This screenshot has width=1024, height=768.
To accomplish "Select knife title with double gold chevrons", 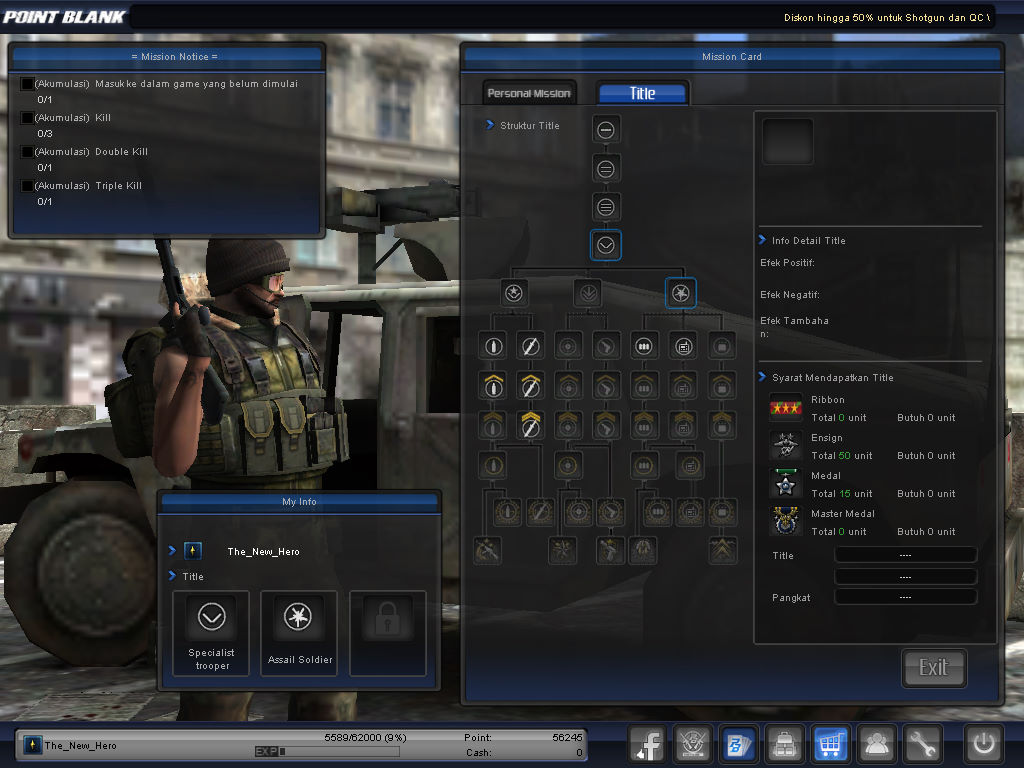I will [x=530, y=425].
